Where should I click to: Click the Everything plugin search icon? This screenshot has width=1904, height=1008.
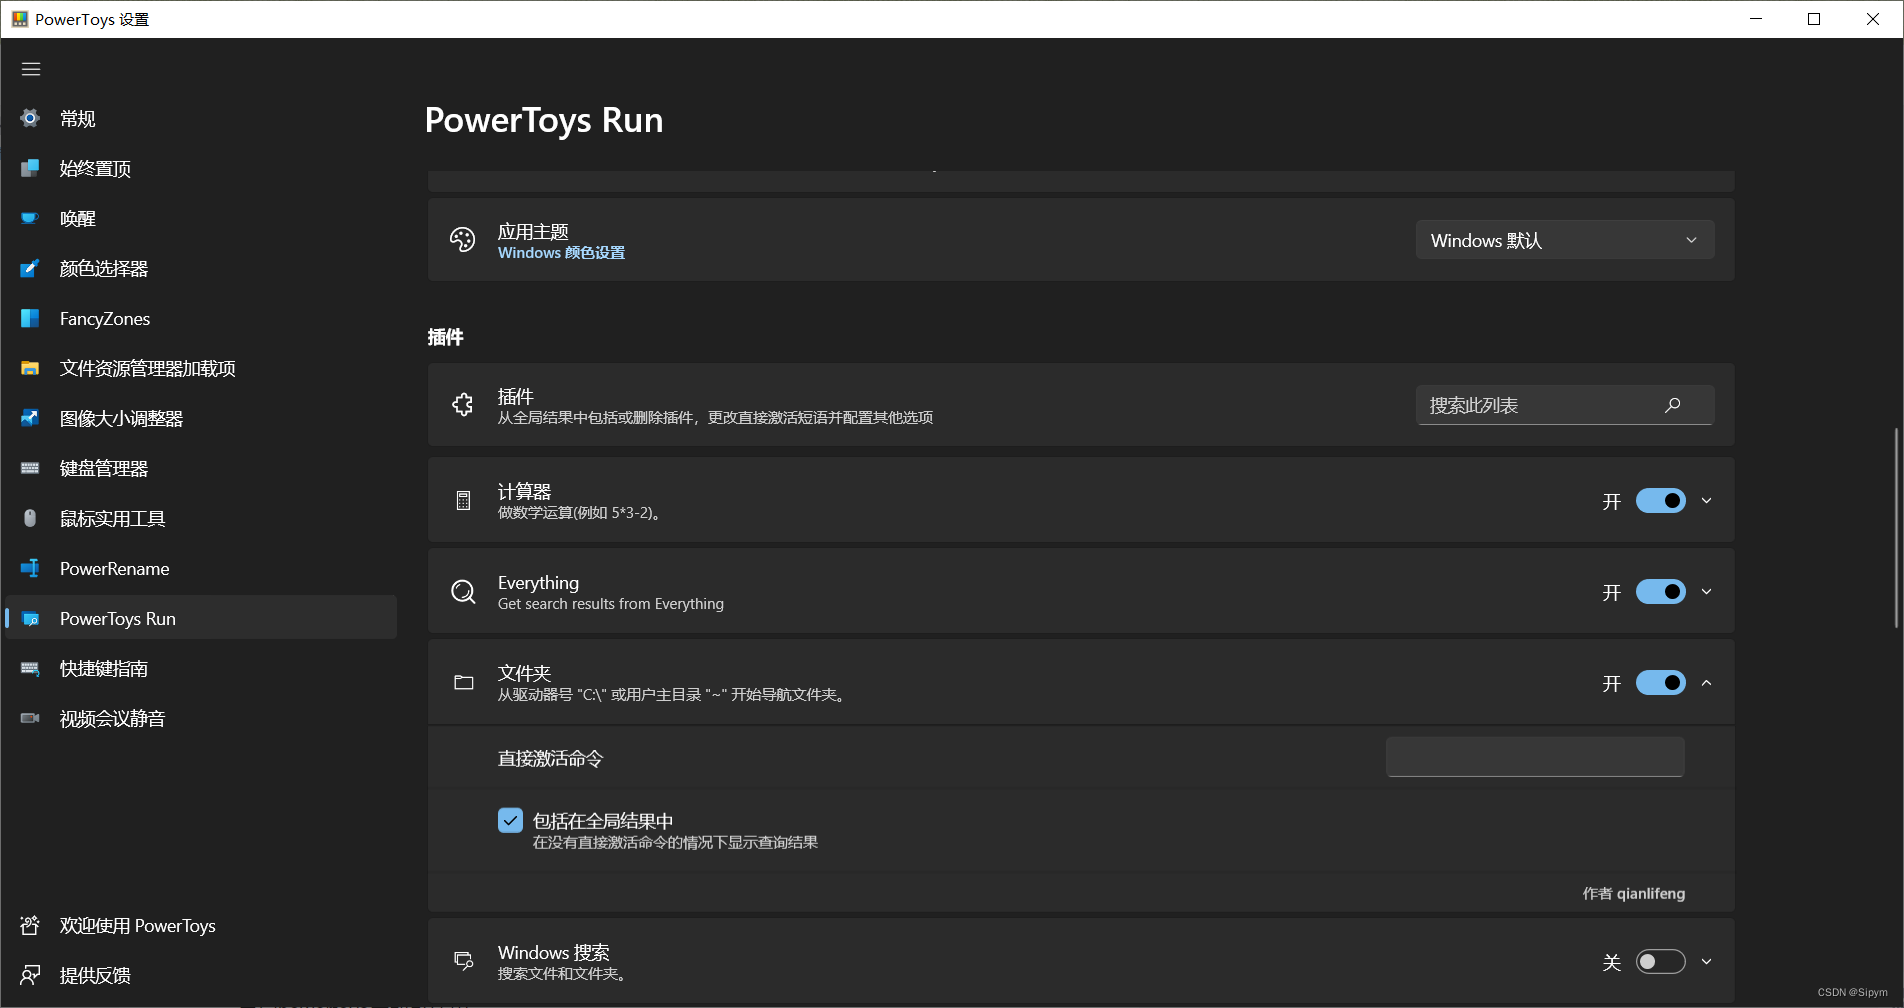(463, 592)
